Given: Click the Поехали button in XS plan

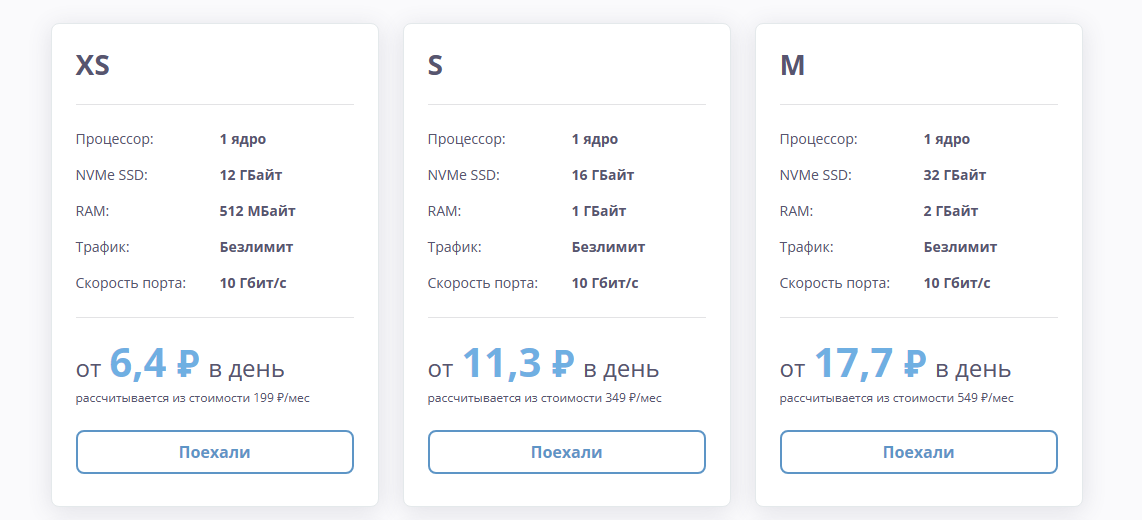Looking at the screenshot, I should (x=215, y=452).
